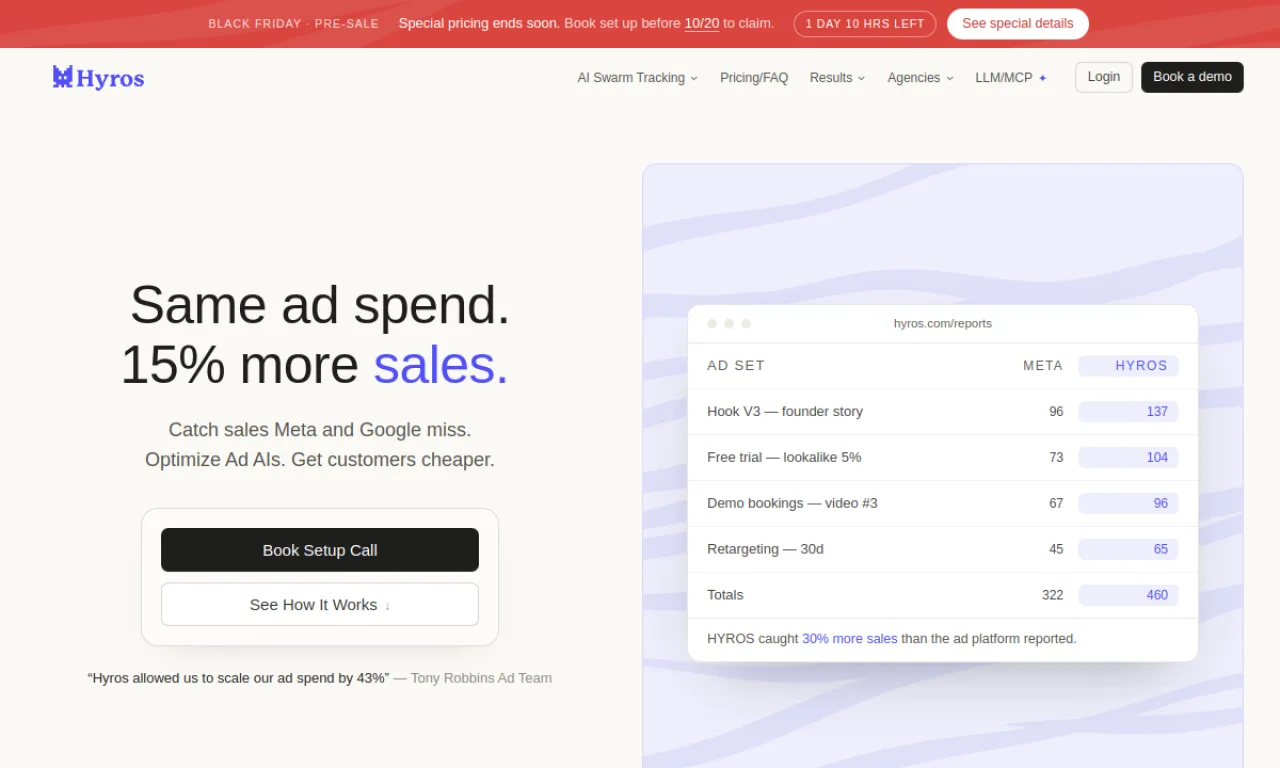Click the Hyros total value 460
This screenshot has height=768, width=1280.
1128,595
